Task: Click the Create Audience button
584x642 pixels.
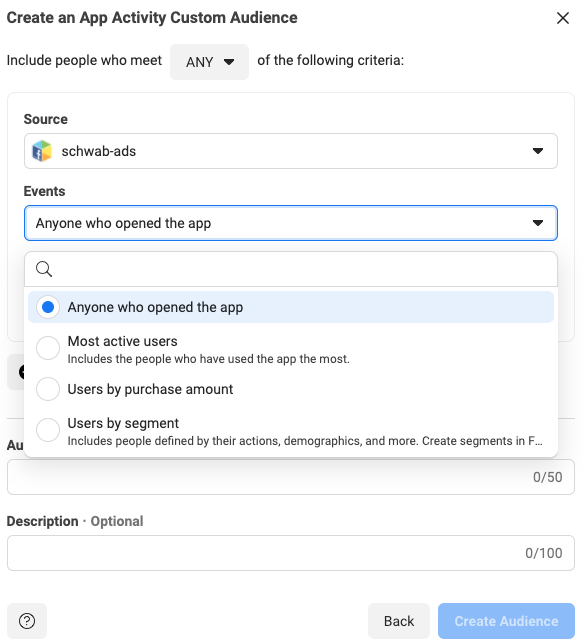Action: click(x=506, y=621)
